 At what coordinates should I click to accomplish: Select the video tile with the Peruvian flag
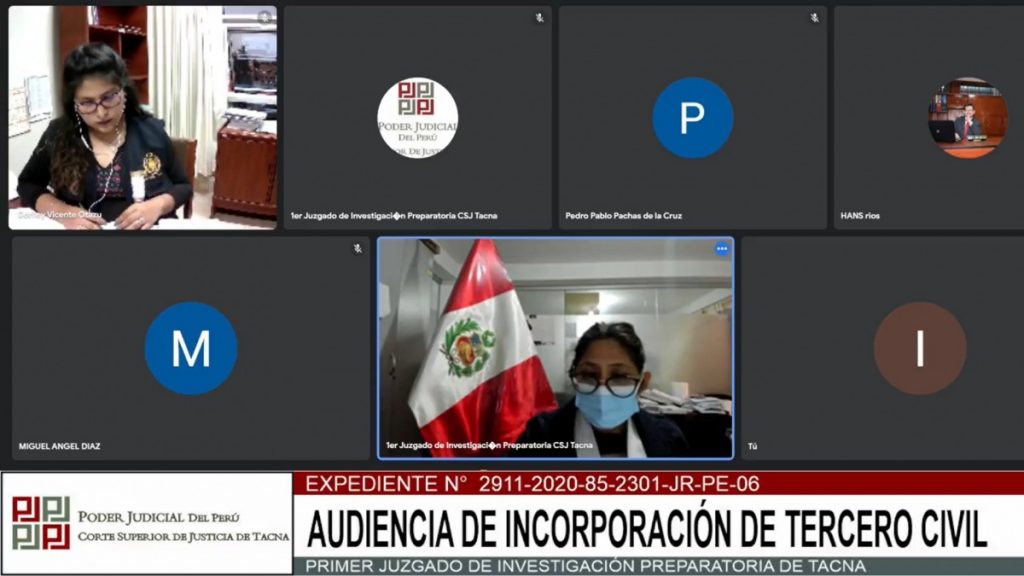[x=556, y=348]
